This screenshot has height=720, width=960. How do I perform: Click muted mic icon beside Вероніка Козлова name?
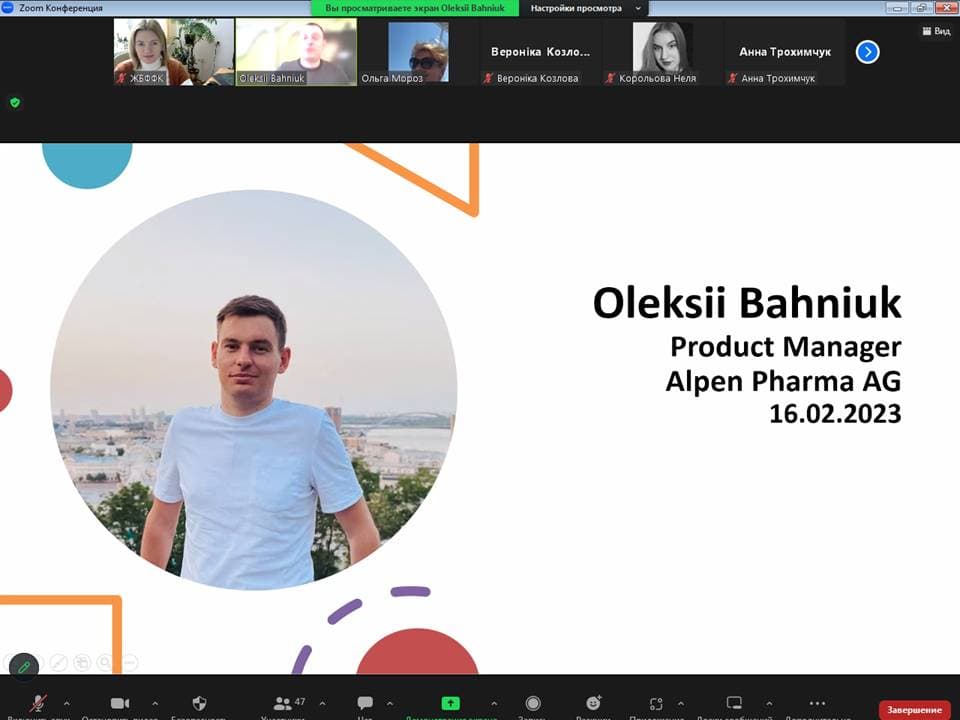(488, 78)
